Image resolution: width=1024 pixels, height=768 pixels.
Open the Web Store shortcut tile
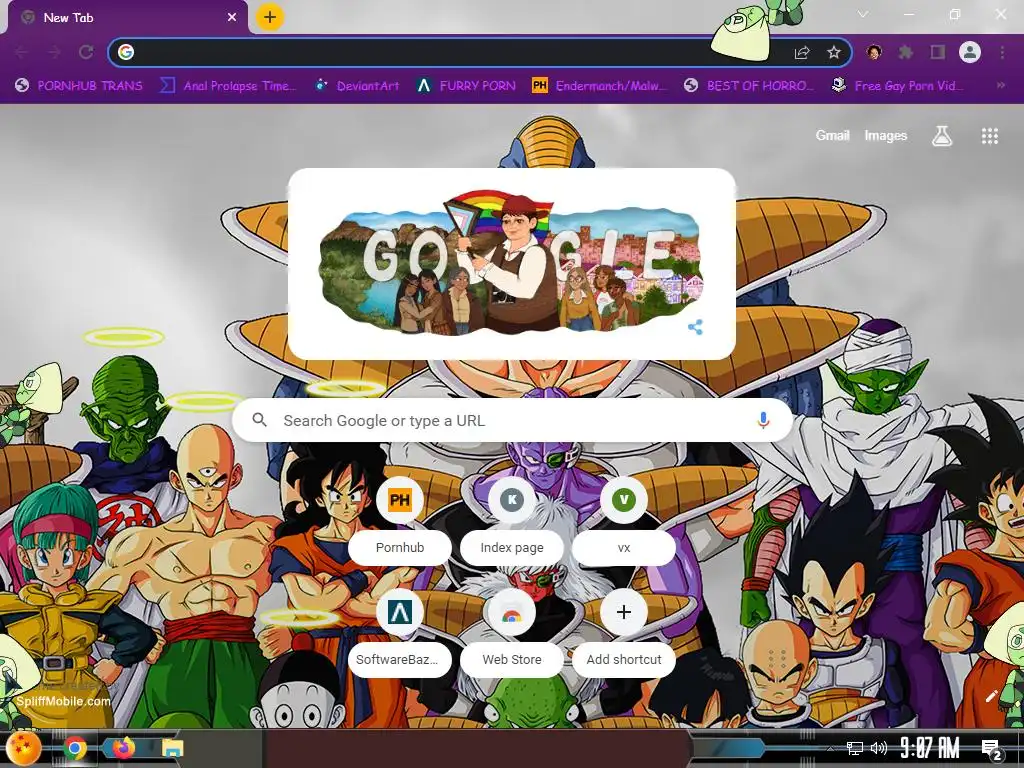(512, 635)
